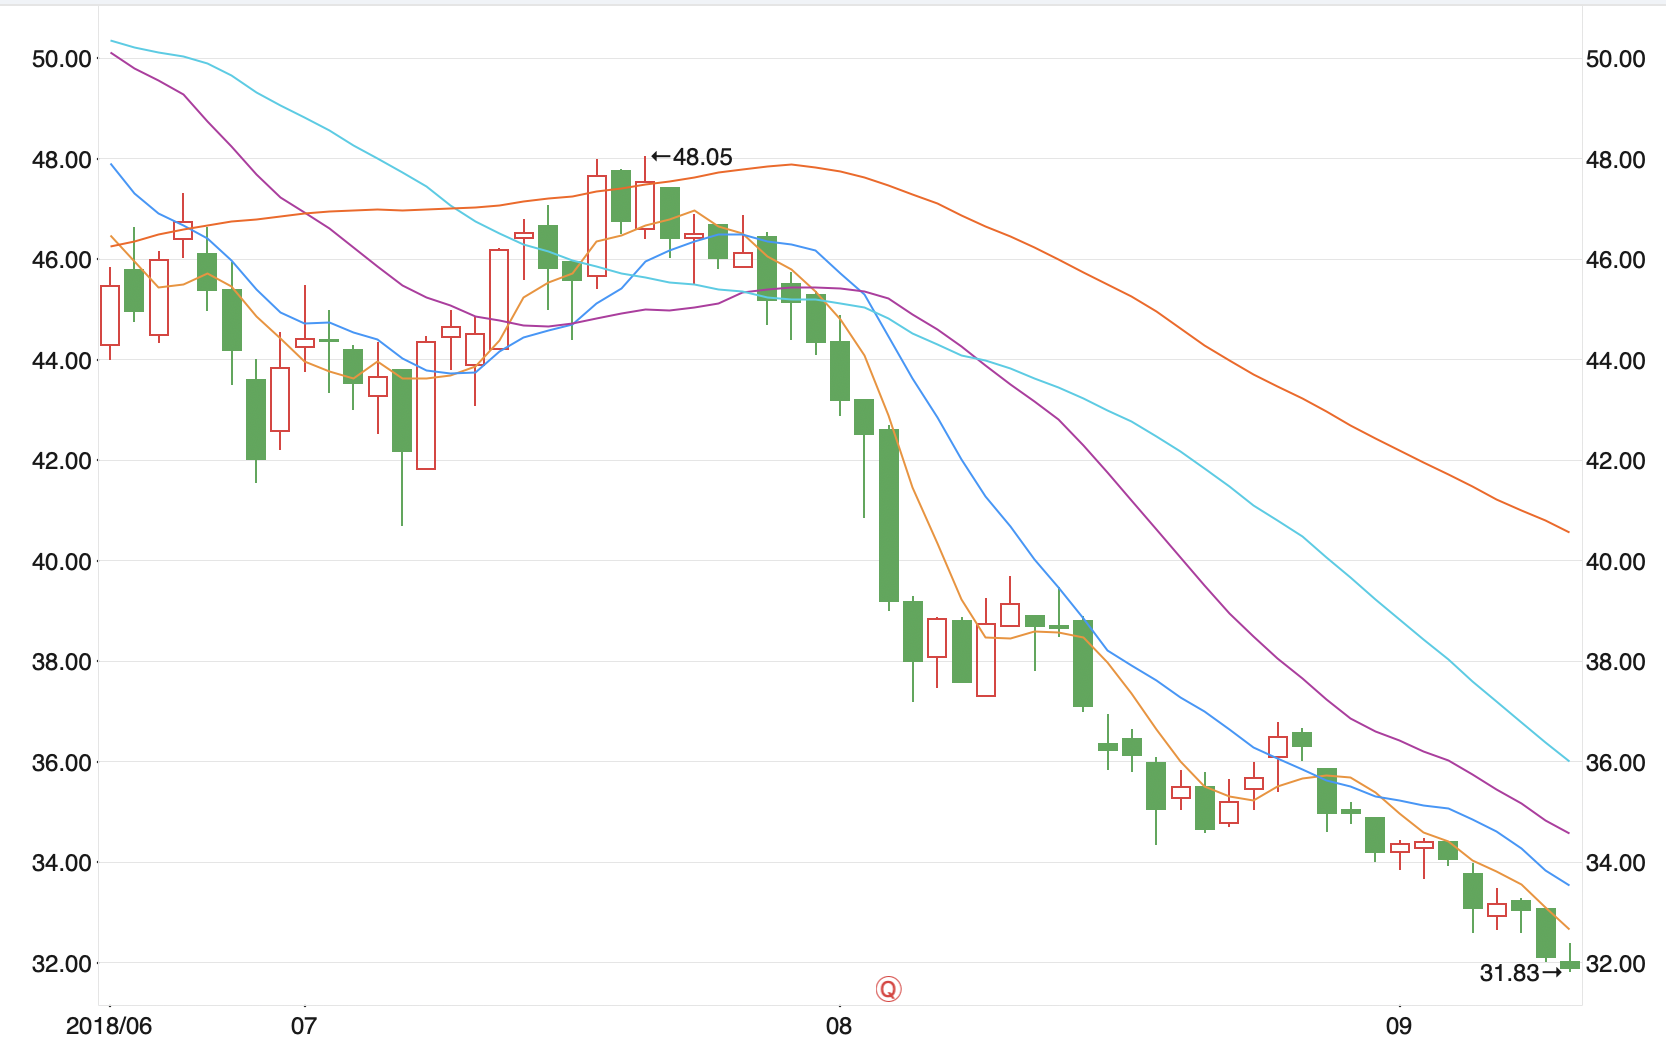Click right end of cyan moving average line

coord(1567,760)
